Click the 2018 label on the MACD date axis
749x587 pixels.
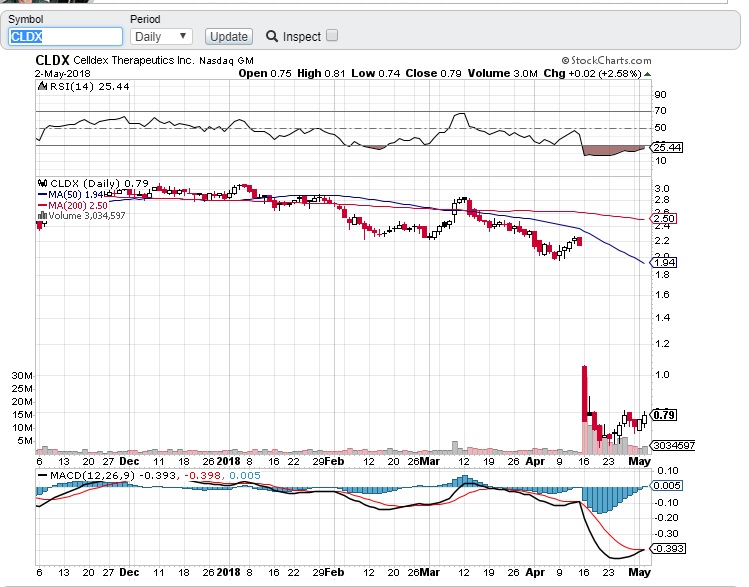tap(228, 572)
